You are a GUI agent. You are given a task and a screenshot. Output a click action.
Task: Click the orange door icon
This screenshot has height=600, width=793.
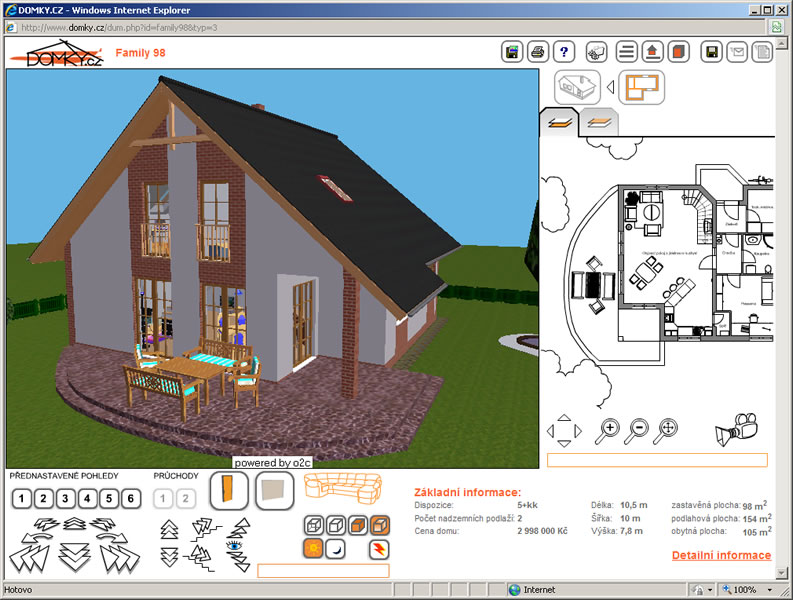click(x=227, y=490)
